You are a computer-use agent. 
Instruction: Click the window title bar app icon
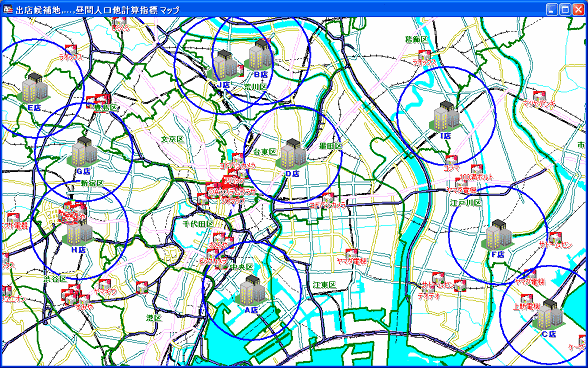pyautogui.click(x=8, y=9)
